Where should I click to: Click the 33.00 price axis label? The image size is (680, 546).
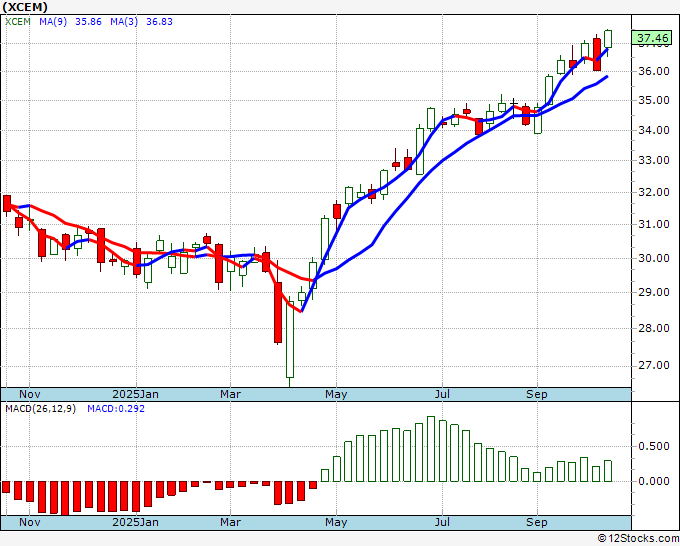(x=654, y=160)
